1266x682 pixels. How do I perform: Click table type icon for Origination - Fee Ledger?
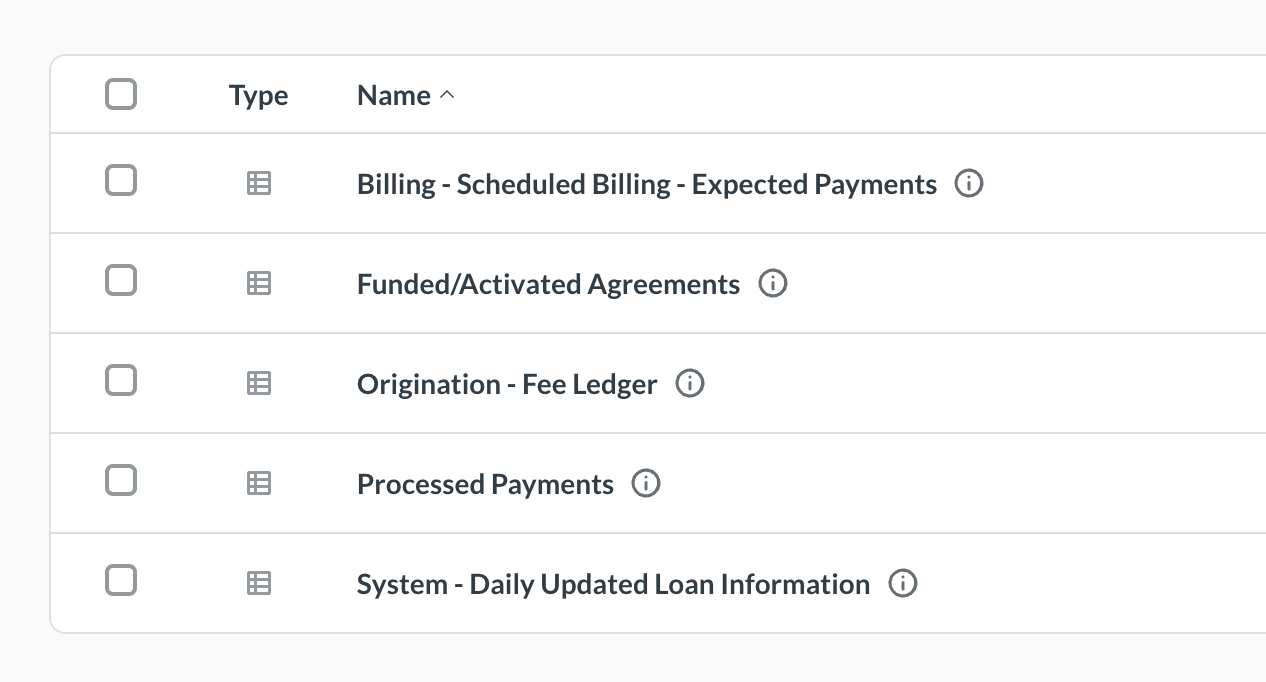click(259, 384)
